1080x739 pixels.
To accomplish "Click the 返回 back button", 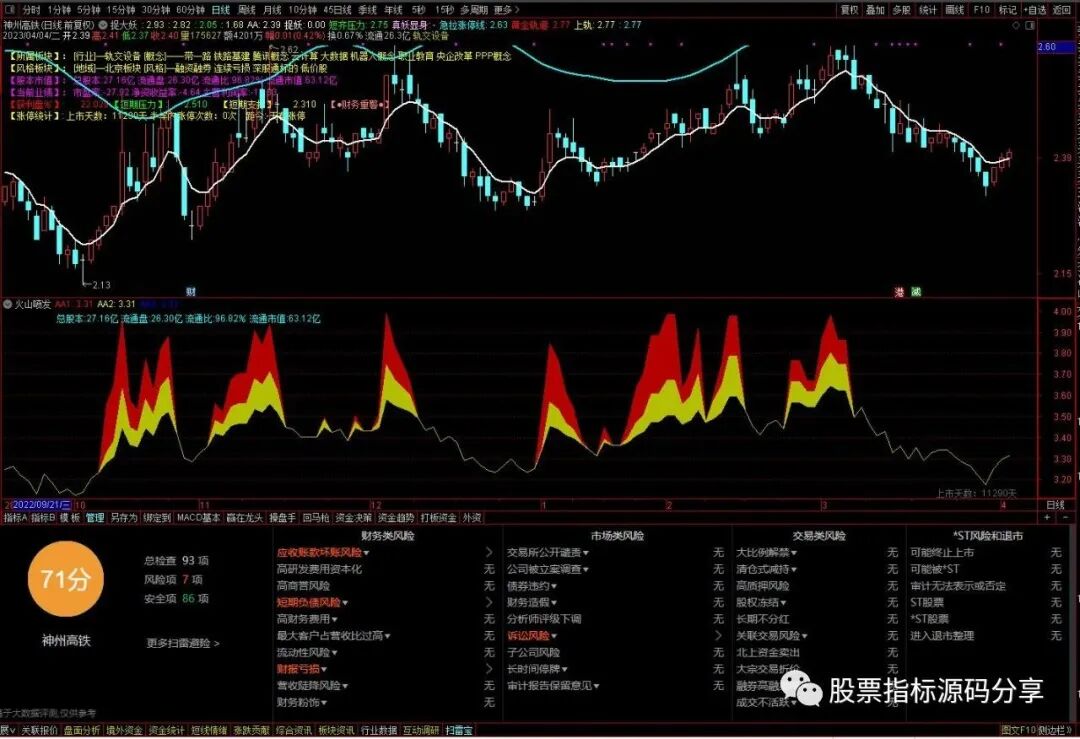I will click(1061, 10).
